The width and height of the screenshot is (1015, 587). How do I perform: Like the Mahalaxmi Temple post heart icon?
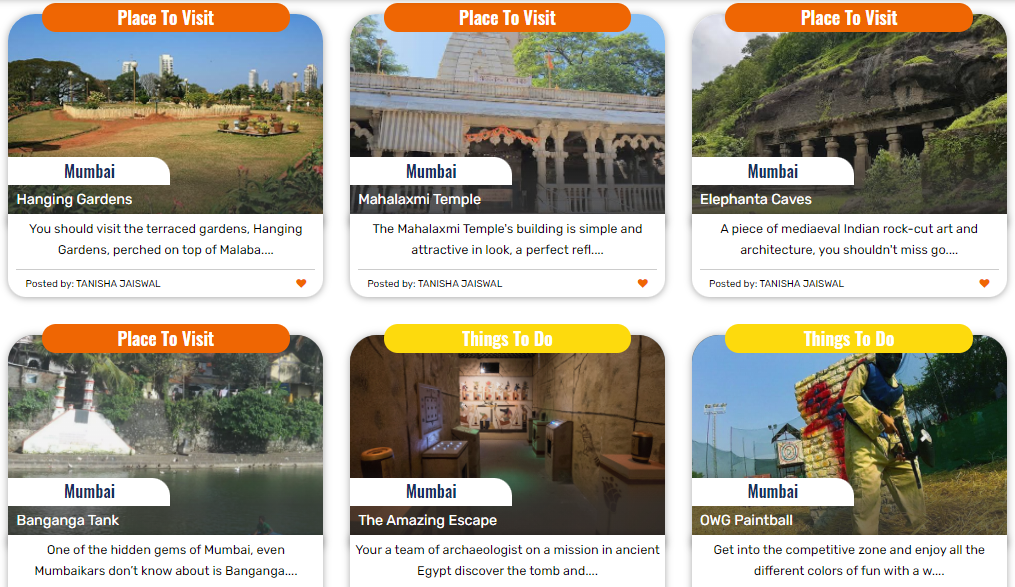click(643, 283)
